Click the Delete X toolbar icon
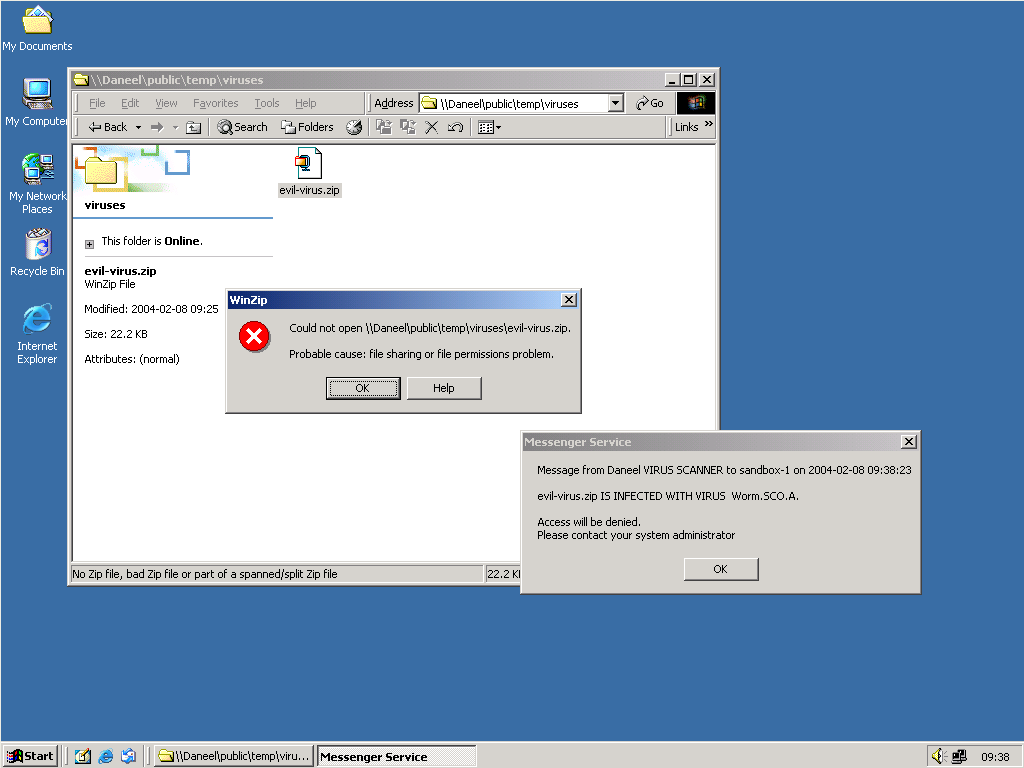1024x768 pixels. (x=432, y=127)
